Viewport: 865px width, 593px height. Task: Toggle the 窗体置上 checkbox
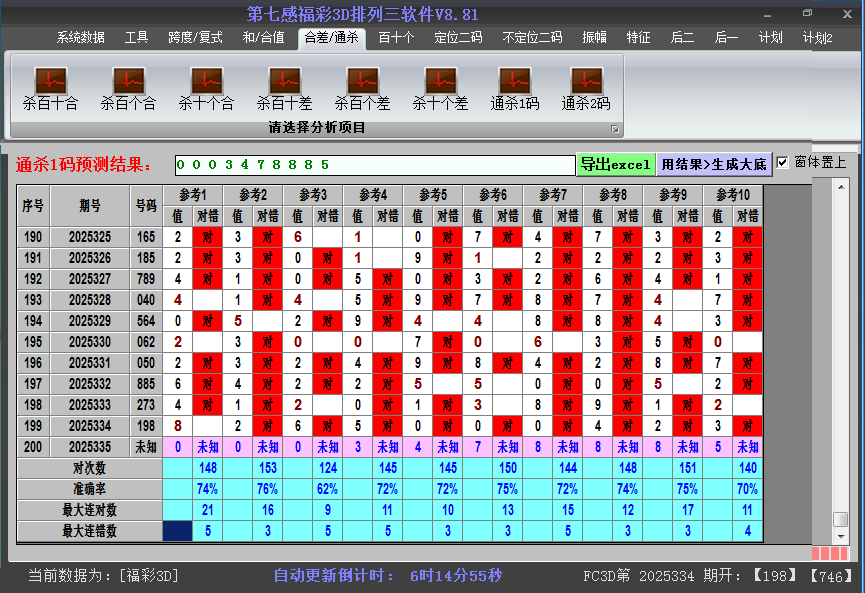point(783,163)
